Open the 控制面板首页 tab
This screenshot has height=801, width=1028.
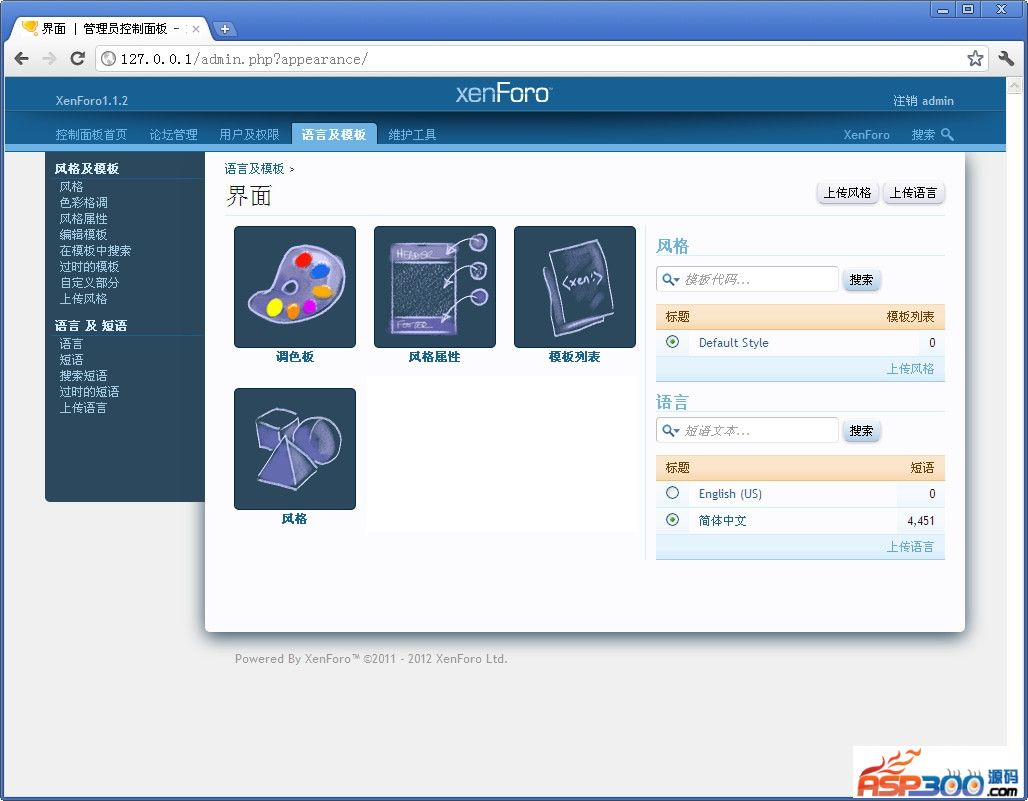click(x=91, y=134)
